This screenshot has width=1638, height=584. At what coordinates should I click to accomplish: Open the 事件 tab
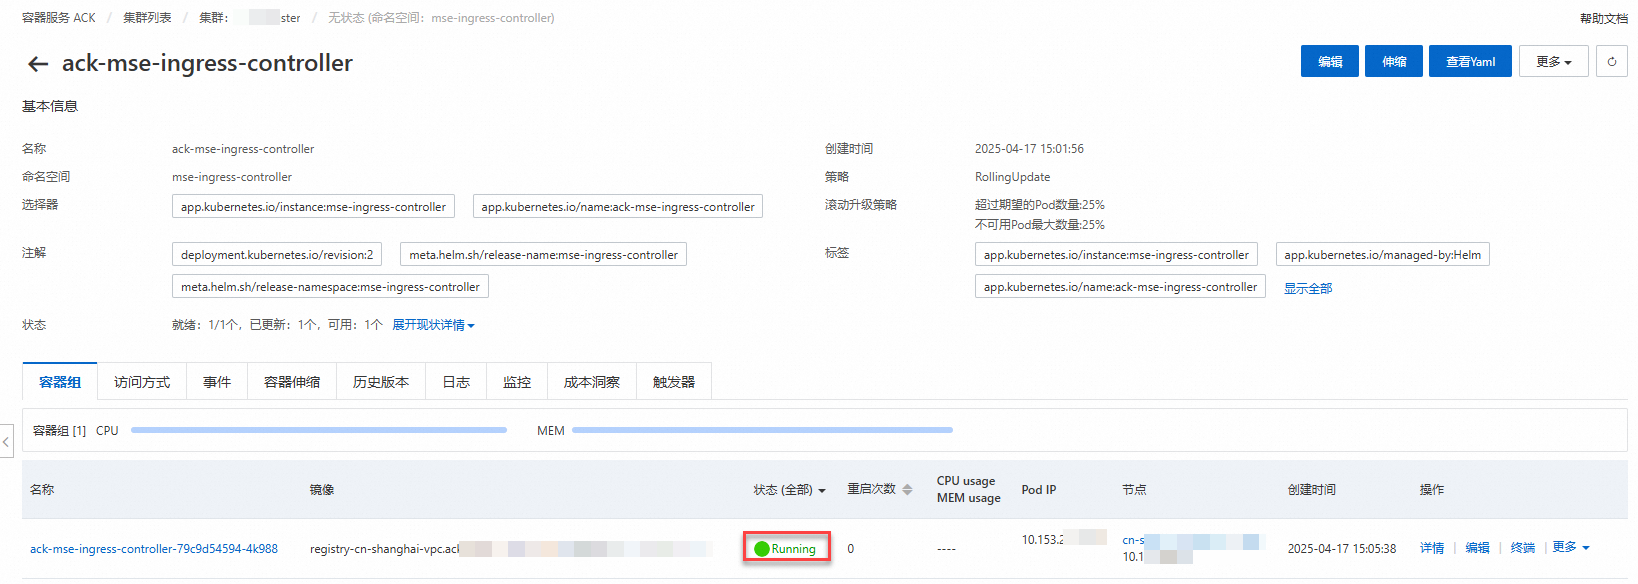[217, 382]
